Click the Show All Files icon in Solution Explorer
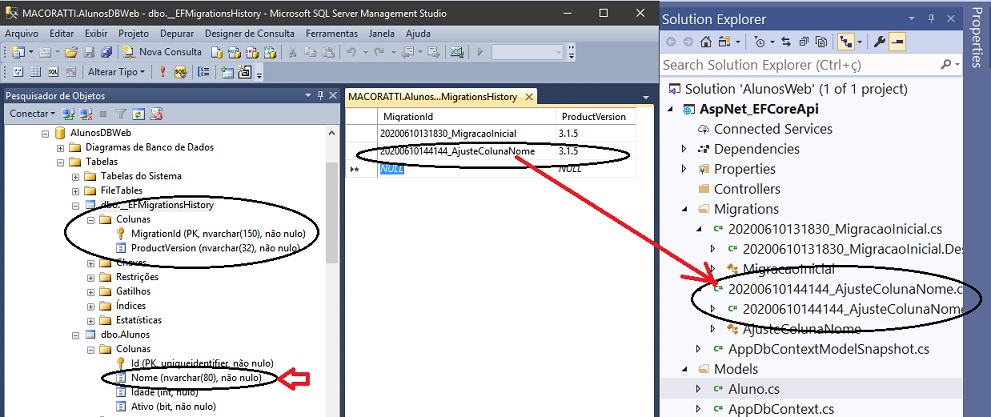 tap(822, 42)
